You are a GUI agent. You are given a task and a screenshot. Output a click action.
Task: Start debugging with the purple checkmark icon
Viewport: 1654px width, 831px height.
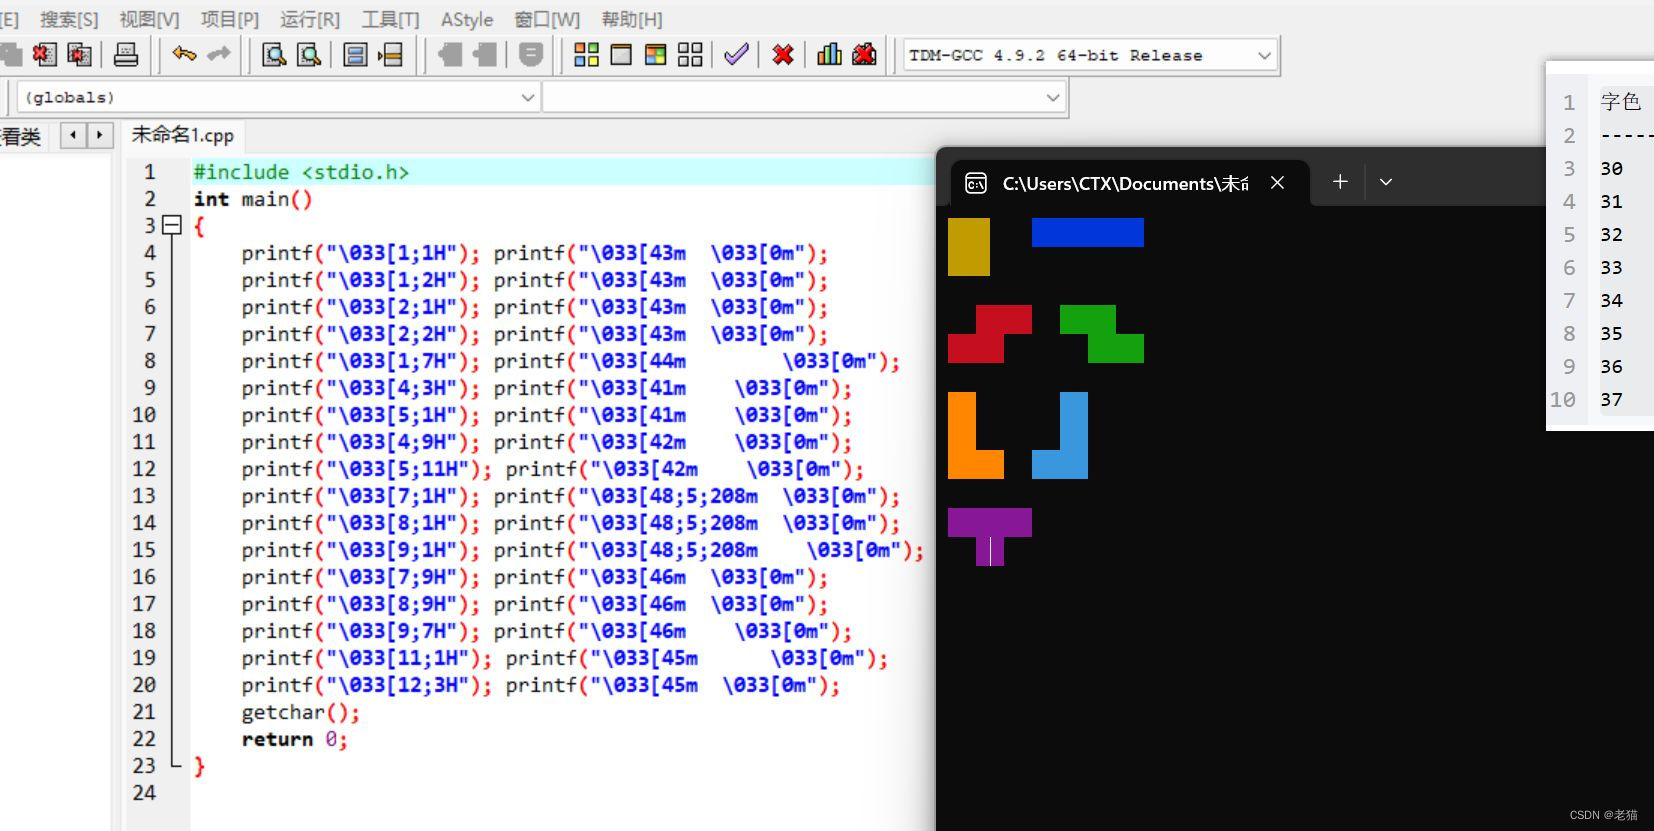coord(736,55)
